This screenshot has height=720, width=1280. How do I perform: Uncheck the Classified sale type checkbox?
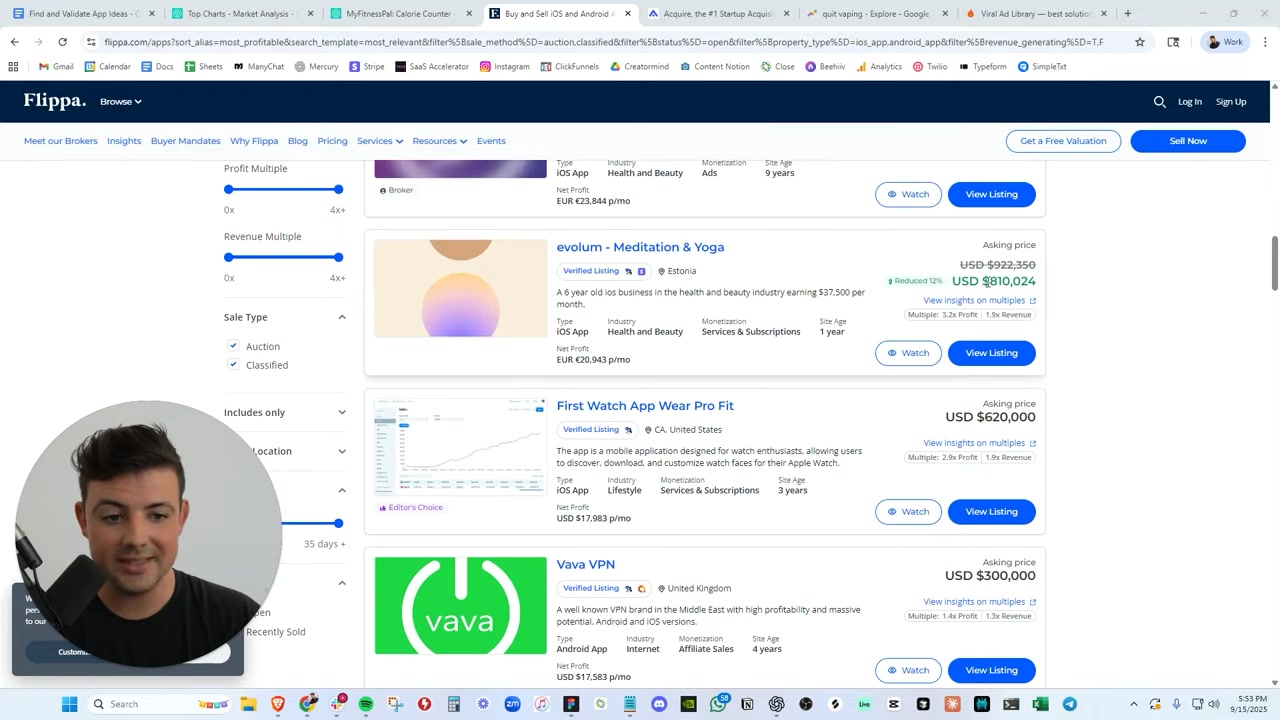(233, 365)
